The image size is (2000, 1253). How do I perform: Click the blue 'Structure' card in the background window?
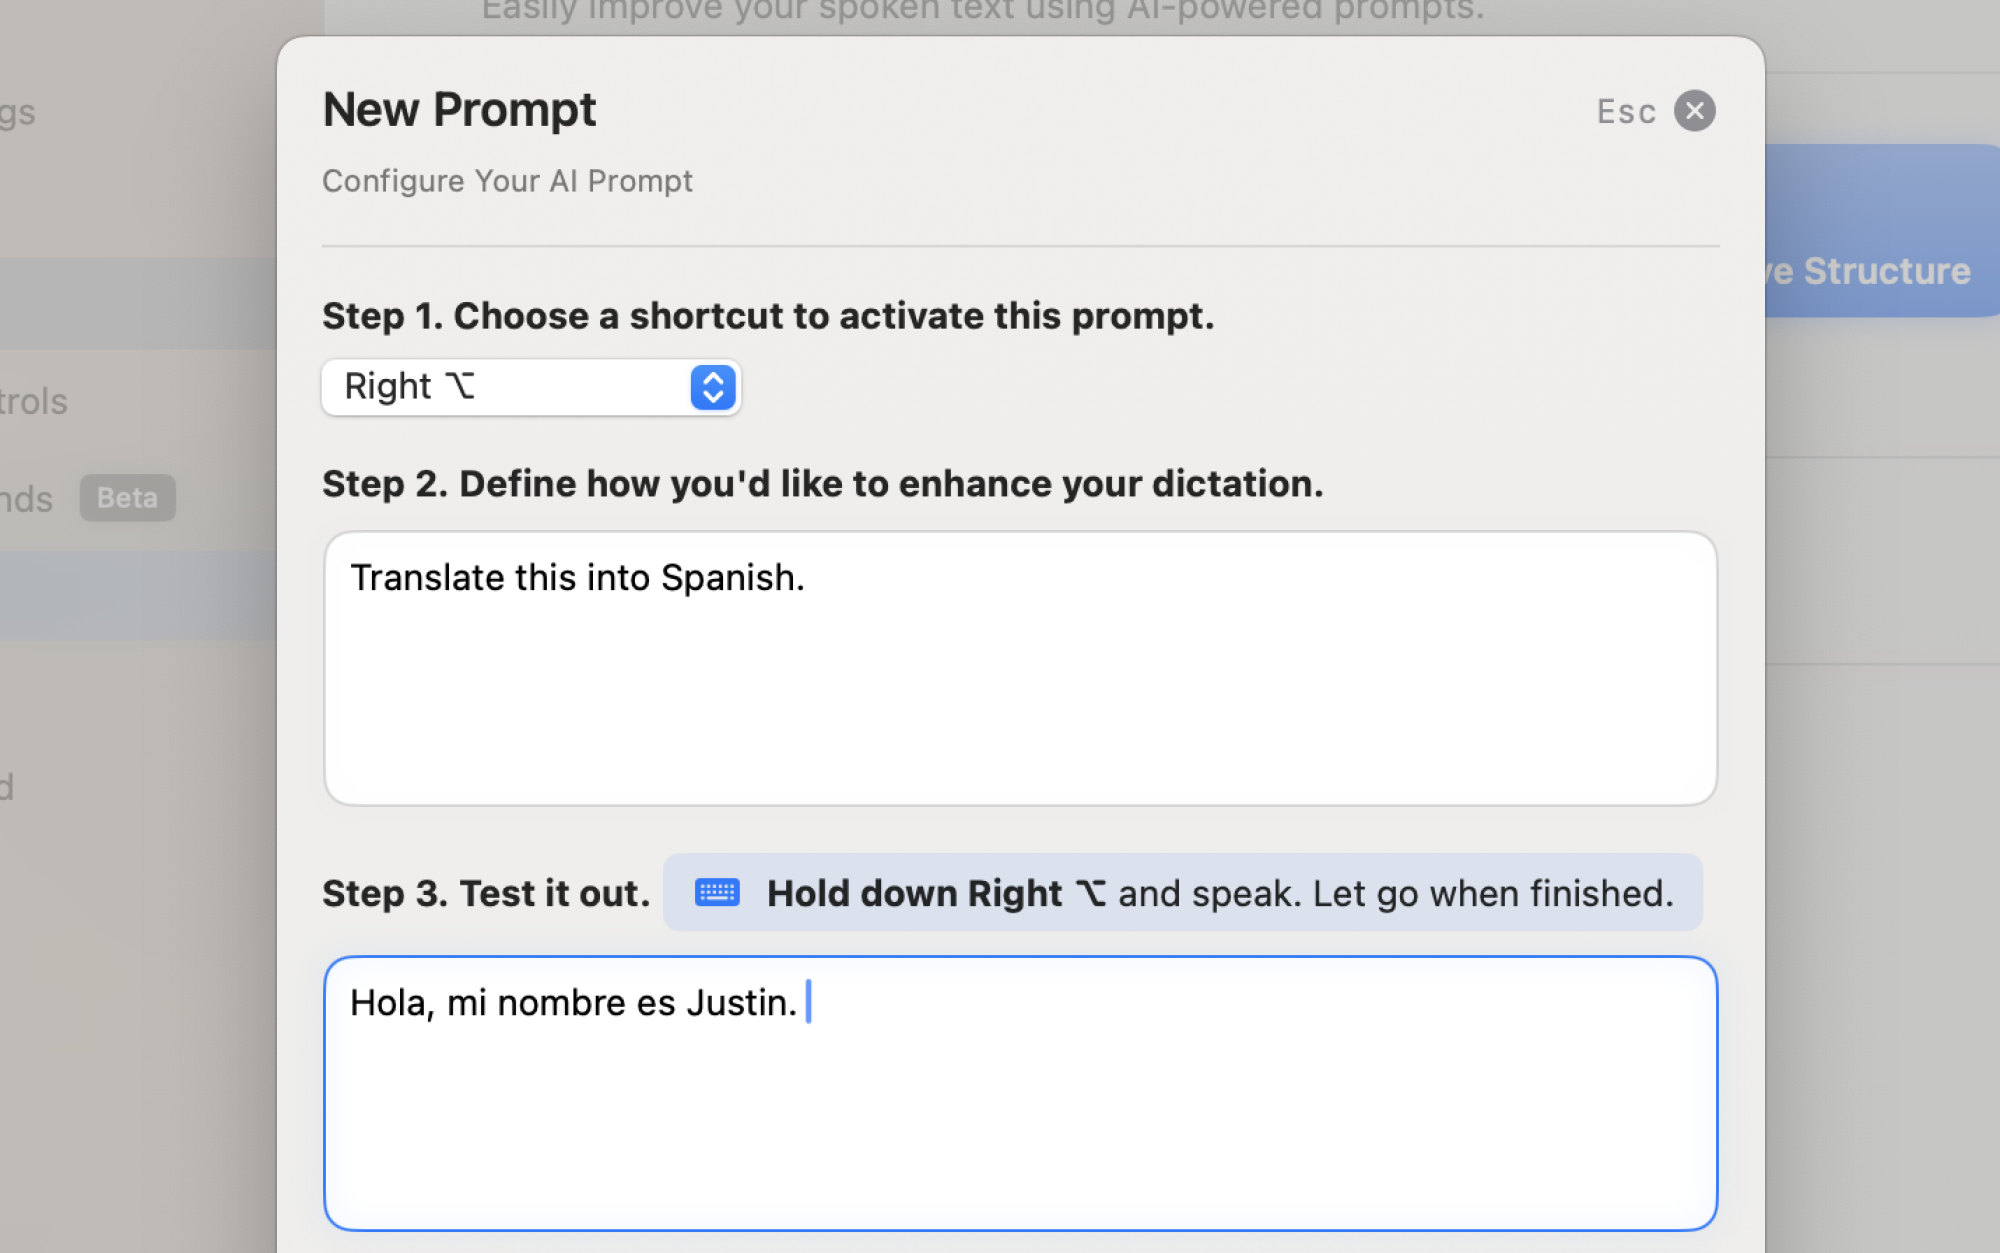1882,231
